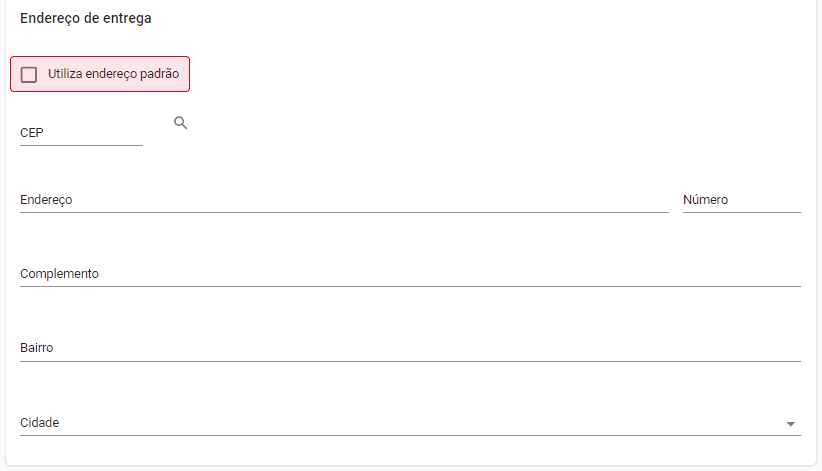Focus the CEP input field

click(81, 133)
